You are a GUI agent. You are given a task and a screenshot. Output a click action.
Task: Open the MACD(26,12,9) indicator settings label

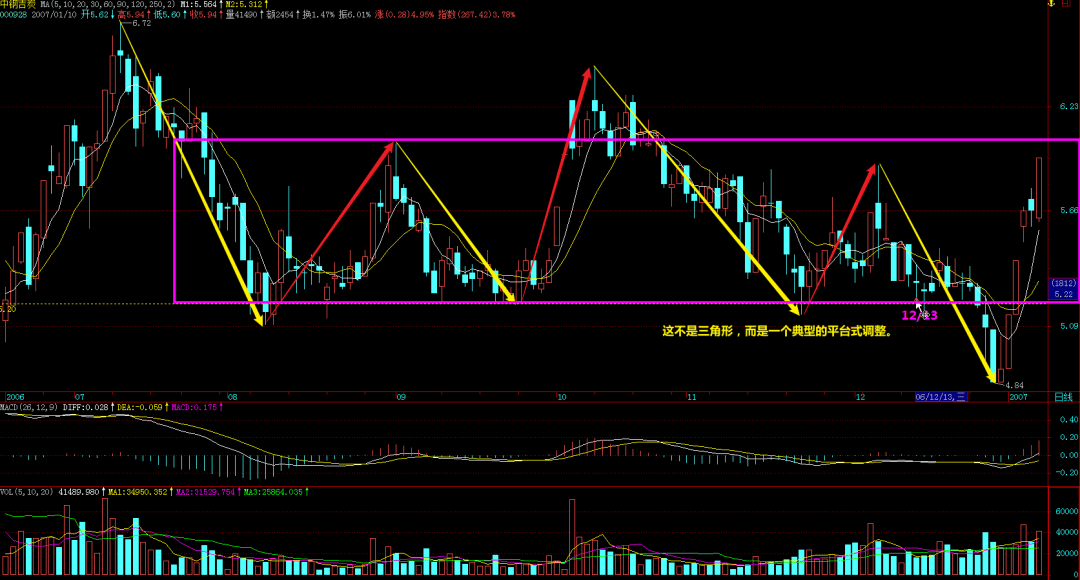29,407
